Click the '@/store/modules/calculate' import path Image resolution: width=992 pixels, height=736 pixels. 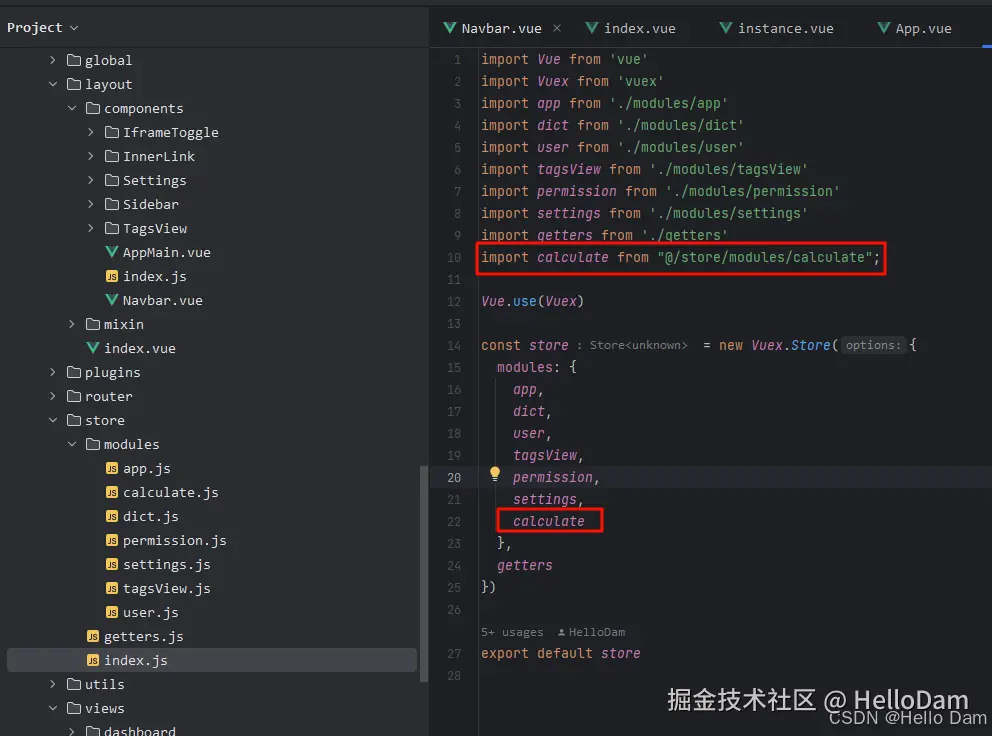coord(764,257)
